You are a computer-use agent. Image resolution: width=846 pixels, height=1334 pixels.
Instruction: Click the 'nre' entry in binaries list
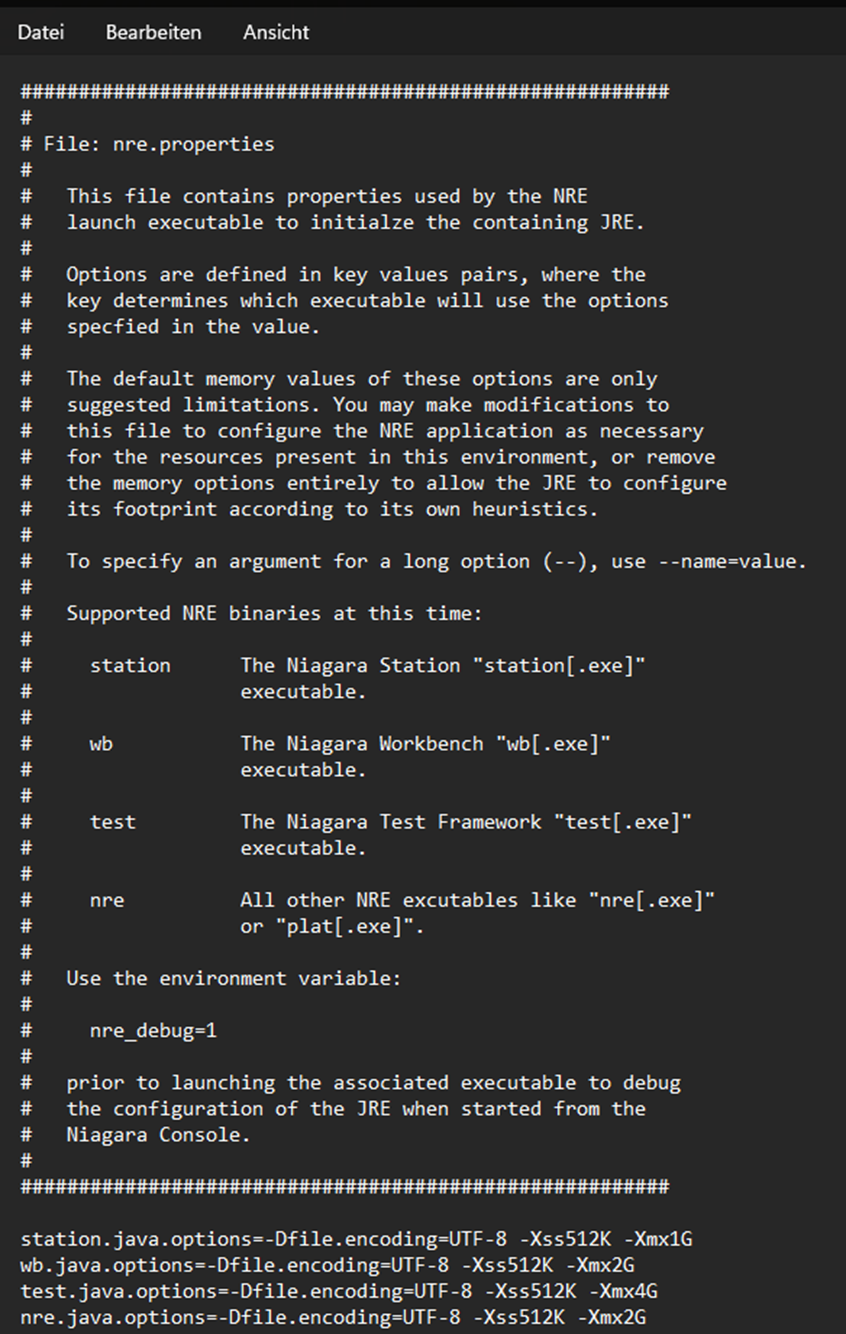click(107, 900)
